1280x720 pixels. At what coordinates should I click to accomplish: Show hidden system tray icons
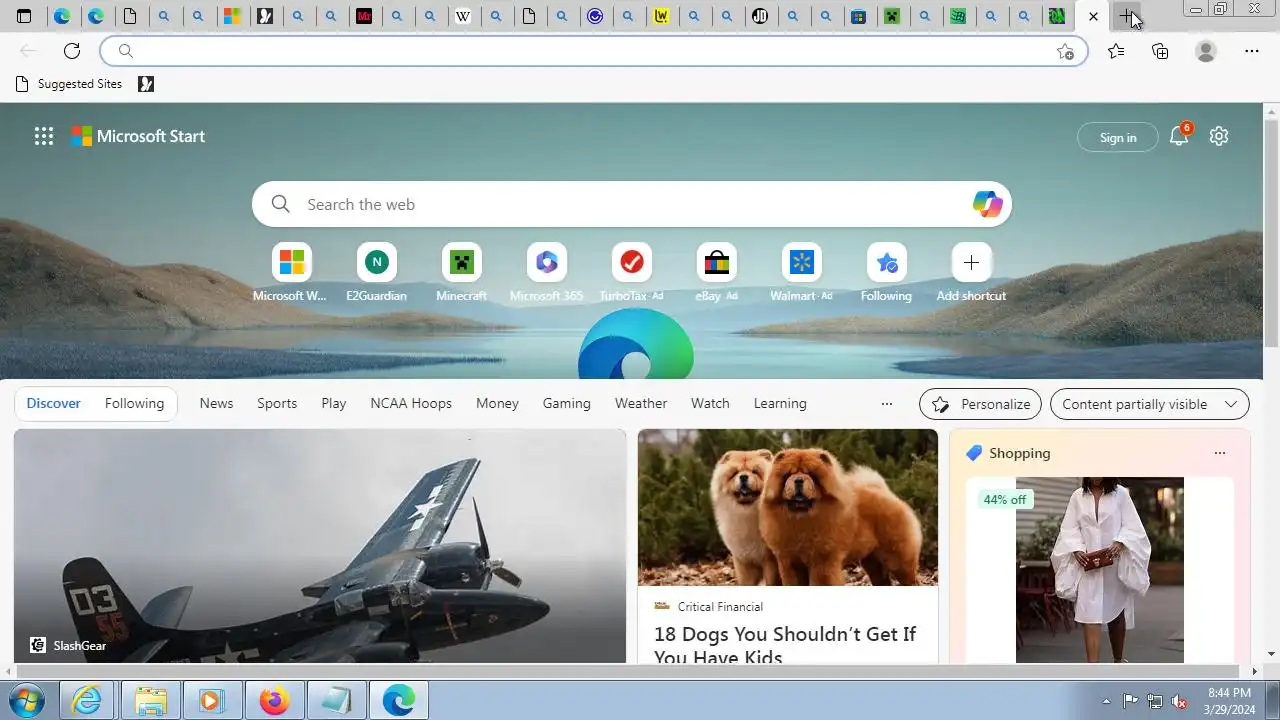click(x=1106, y=701)
